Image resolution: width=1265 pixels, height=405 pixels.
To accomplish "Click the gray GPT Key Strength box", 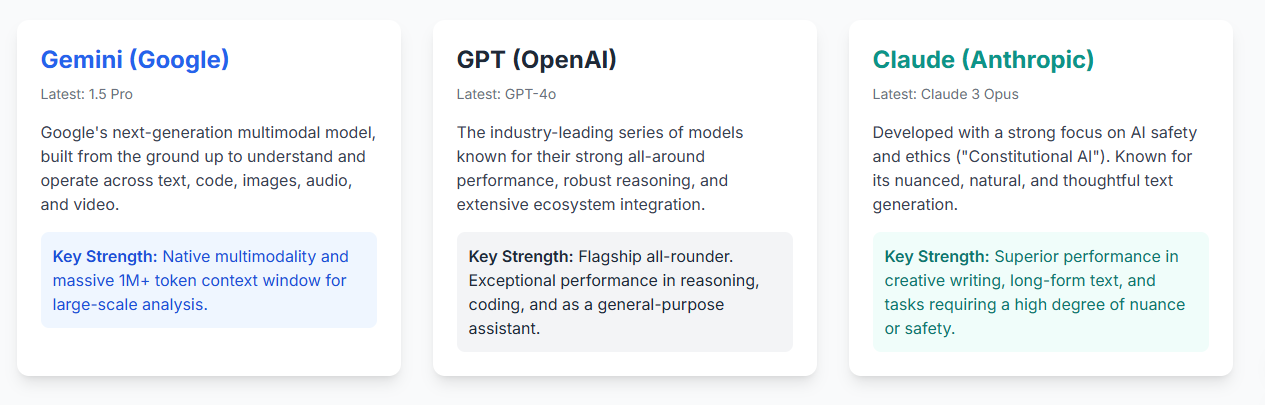I will (625, 292).
